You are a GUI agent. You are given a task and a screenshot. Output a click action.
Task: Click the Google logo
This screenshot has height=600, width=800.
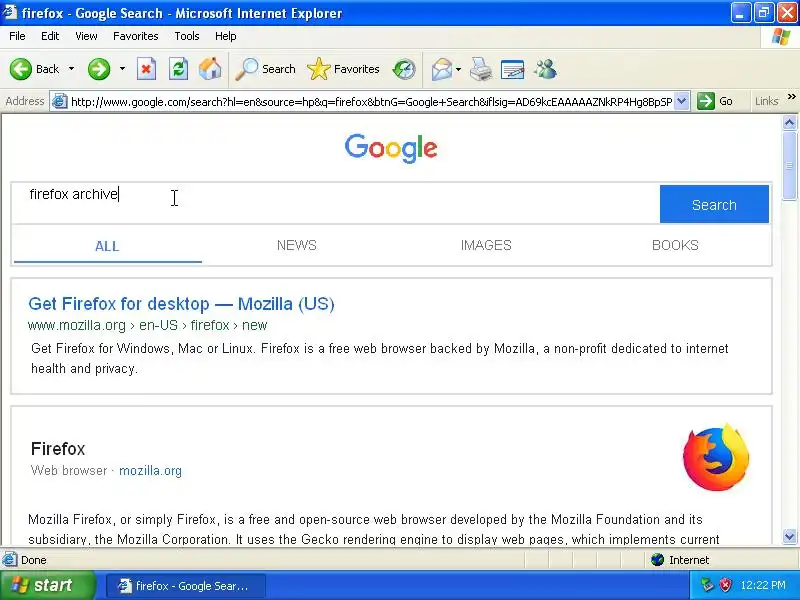click(x=391, y=148)
